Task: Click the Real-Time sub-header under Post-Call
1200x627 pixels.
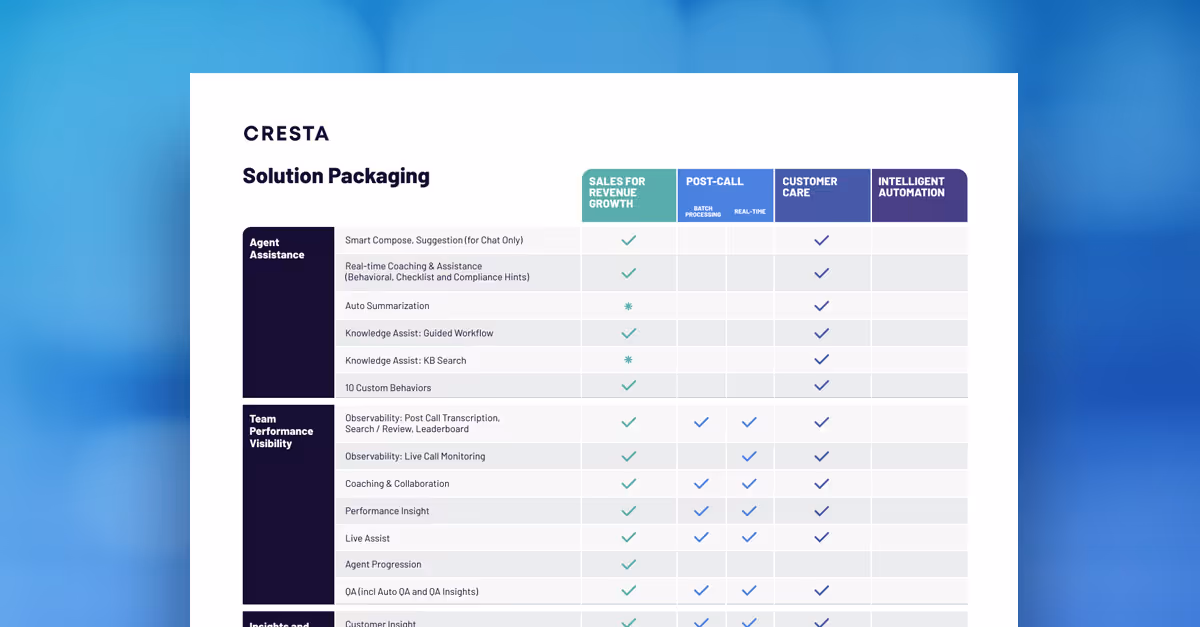Action: point(750,211)
